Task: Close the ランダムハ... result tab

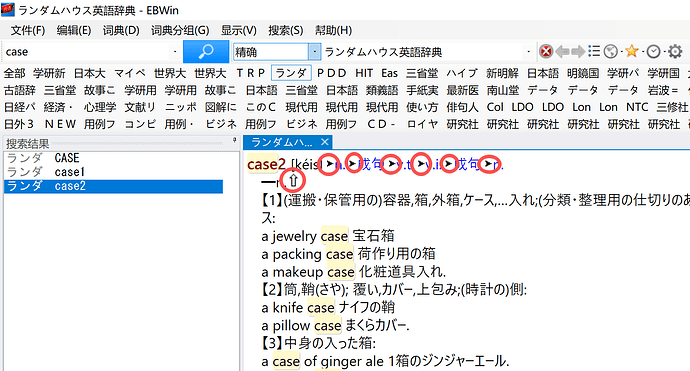Action: tap(324, 142)
